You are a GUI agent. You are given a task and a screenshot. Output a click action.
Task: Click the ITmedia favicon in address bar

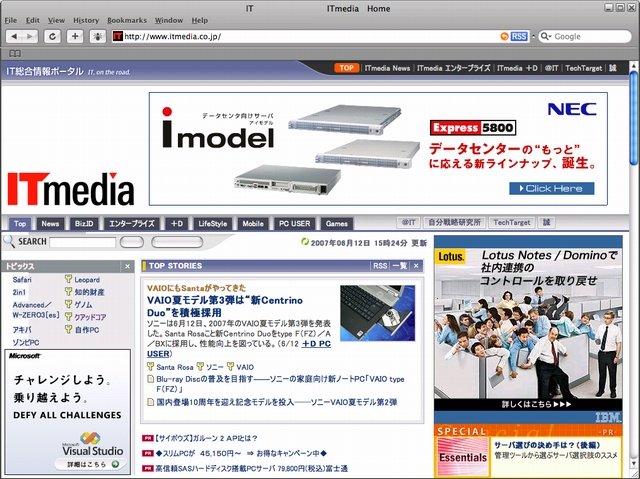(118, 36)
